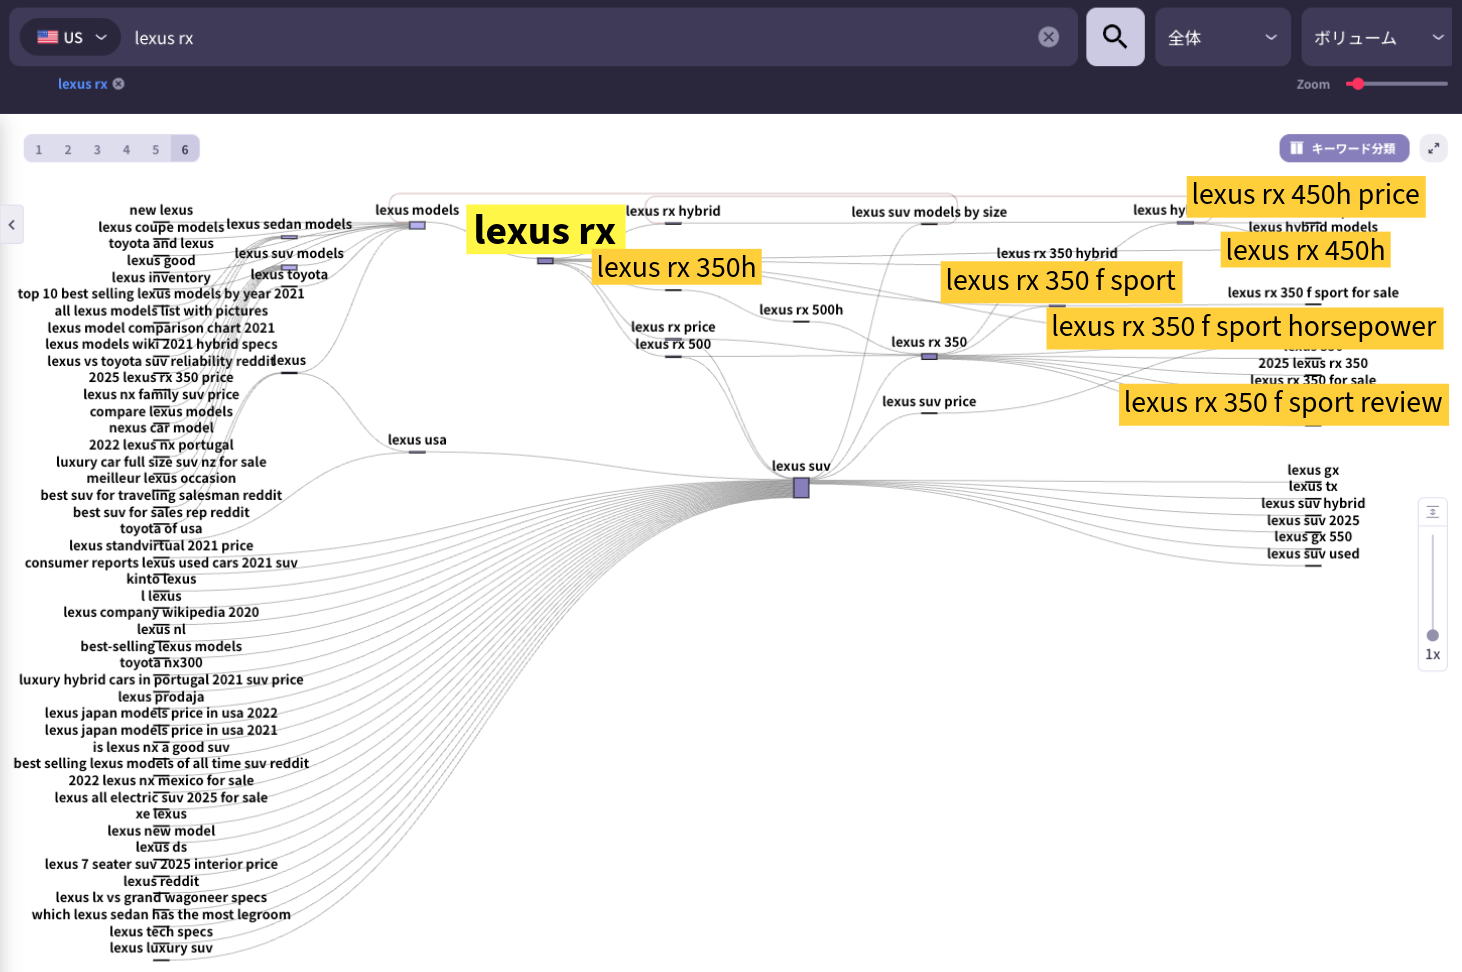Select the lexus gx keyword
Image resolution: width=1462 pixels, height=972 pixels.
1313,470
